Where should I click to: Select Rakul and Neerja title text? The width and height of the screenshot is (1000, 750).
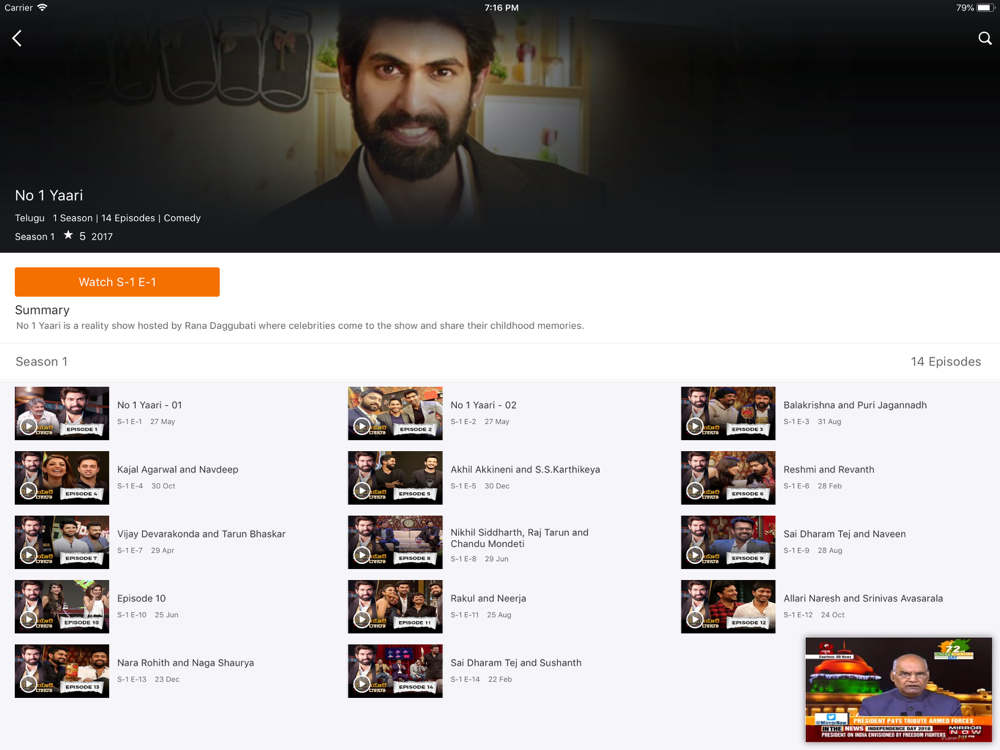[x=489, y=598]
